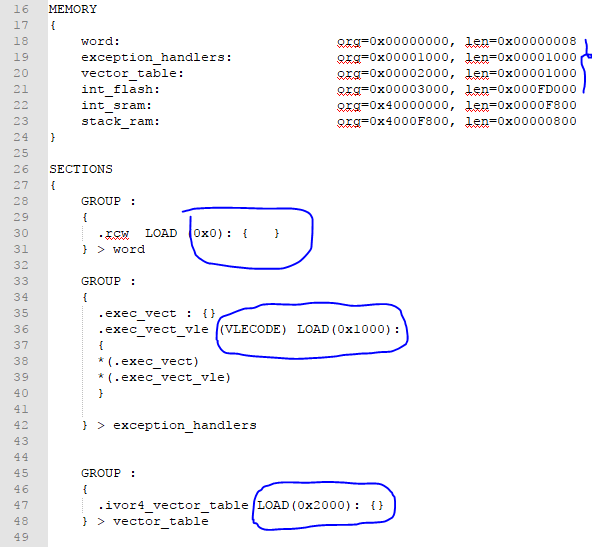Click the LOAD(0x2000) expression
The image size is (592, 547).
(x=305, y=505)
